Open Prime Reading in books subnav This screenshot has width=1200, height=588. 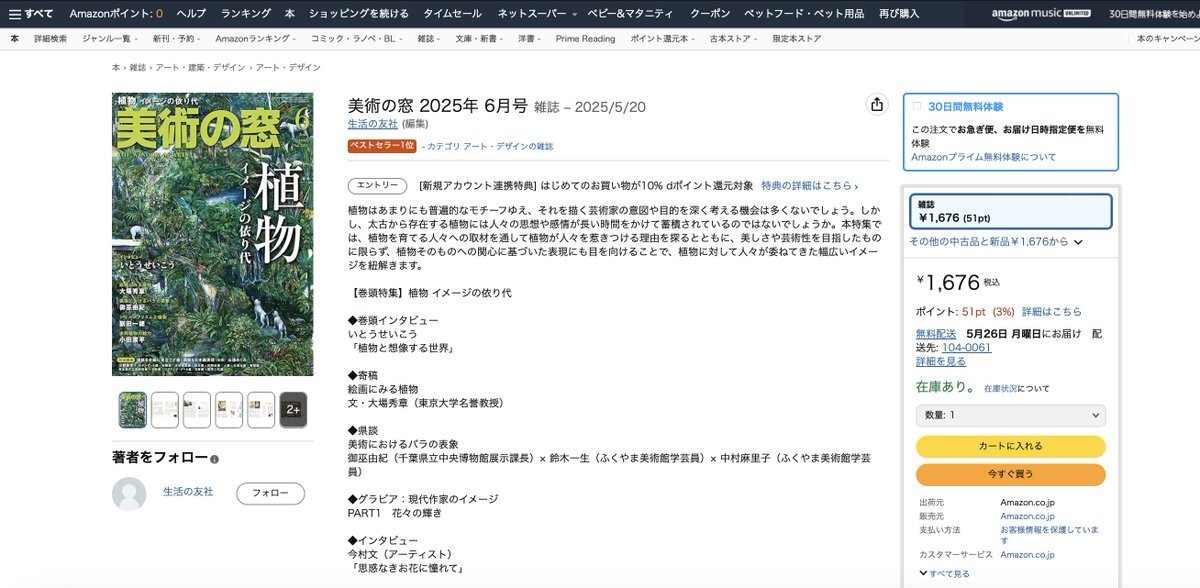[x=586, y=39]
